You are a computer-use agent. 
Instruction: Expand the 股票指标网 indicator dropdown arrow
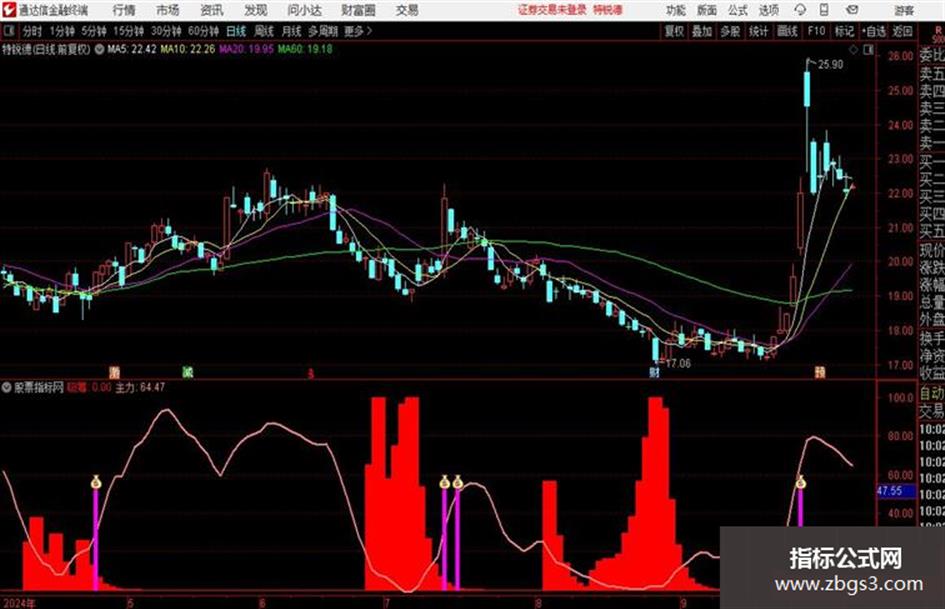coord(7,387)
